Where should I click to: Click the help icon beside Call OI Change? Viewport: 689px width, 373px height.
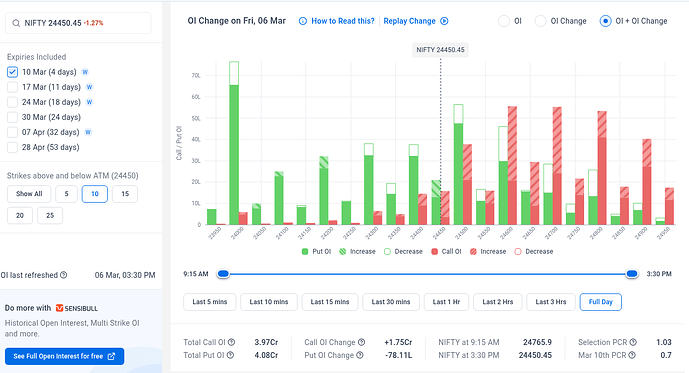point(361,342)
